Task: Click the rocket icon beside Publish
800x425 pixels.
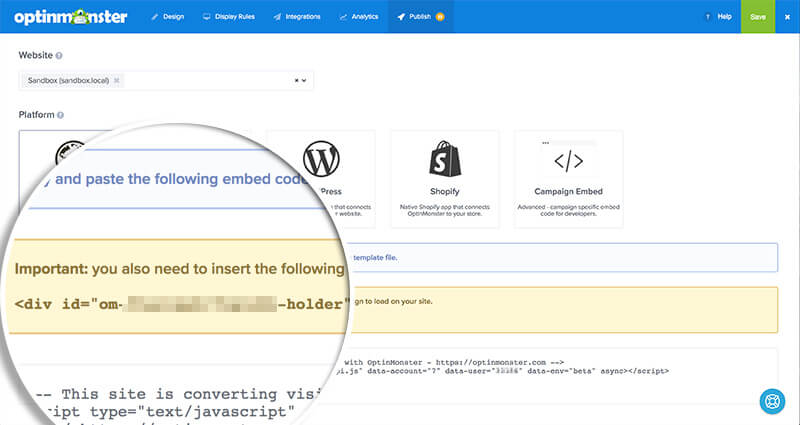Action: pyautogui.click(x=402, y=17)
